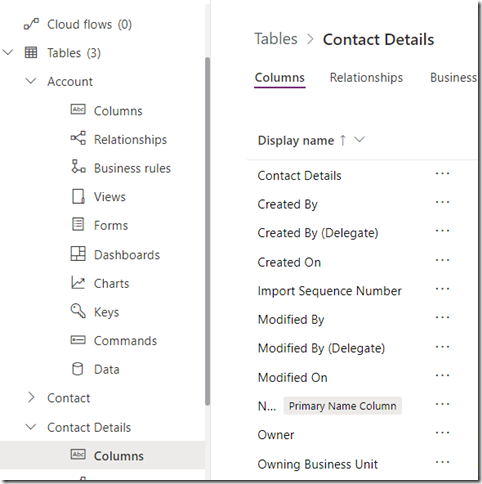Screen dimensions: 482x484
Task: Collapse the Account table node
Action: 31,81
